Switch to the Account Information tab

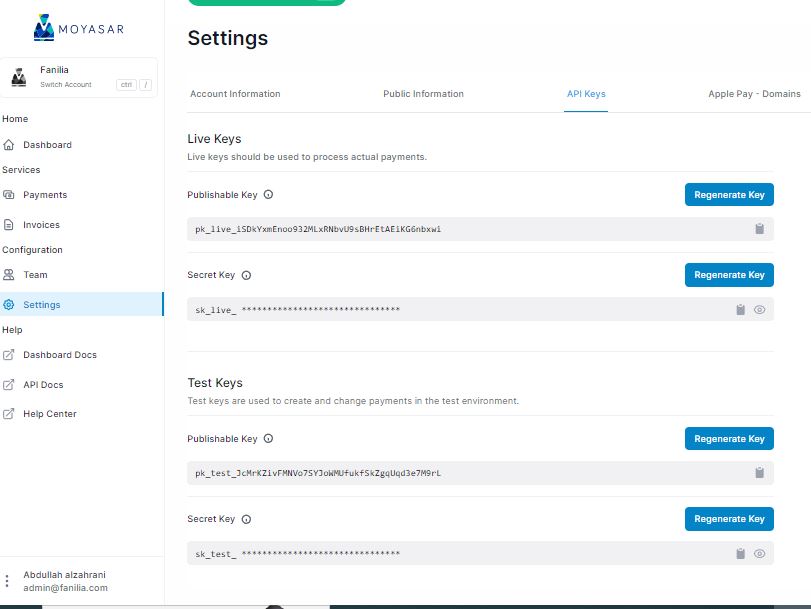pos(235,94)
